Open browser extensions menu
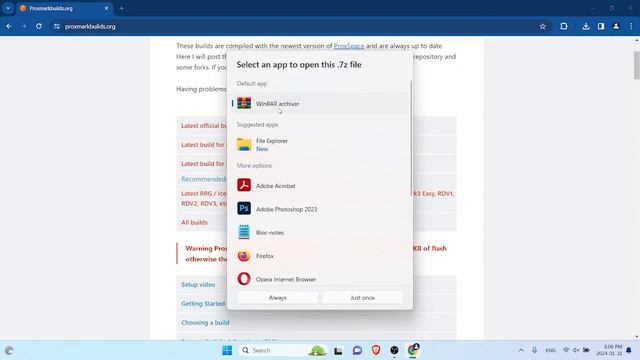Screen dimensions: 640x360 pyautogui.click(x=564, y=26)
